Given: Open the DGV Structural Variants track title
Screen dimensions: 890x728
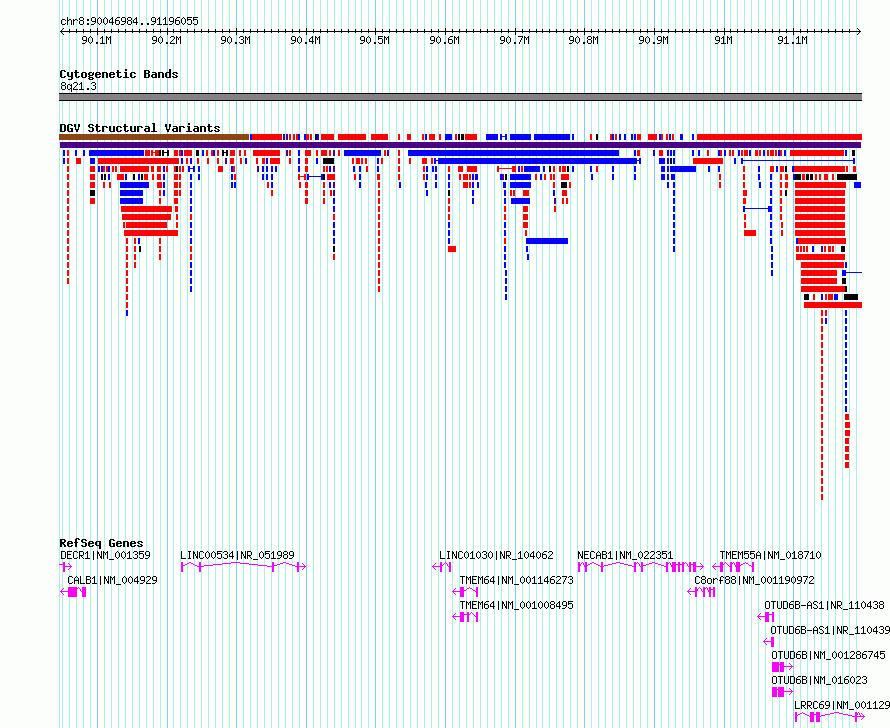Looking at the screenshot, I should [x=140, y=128].
